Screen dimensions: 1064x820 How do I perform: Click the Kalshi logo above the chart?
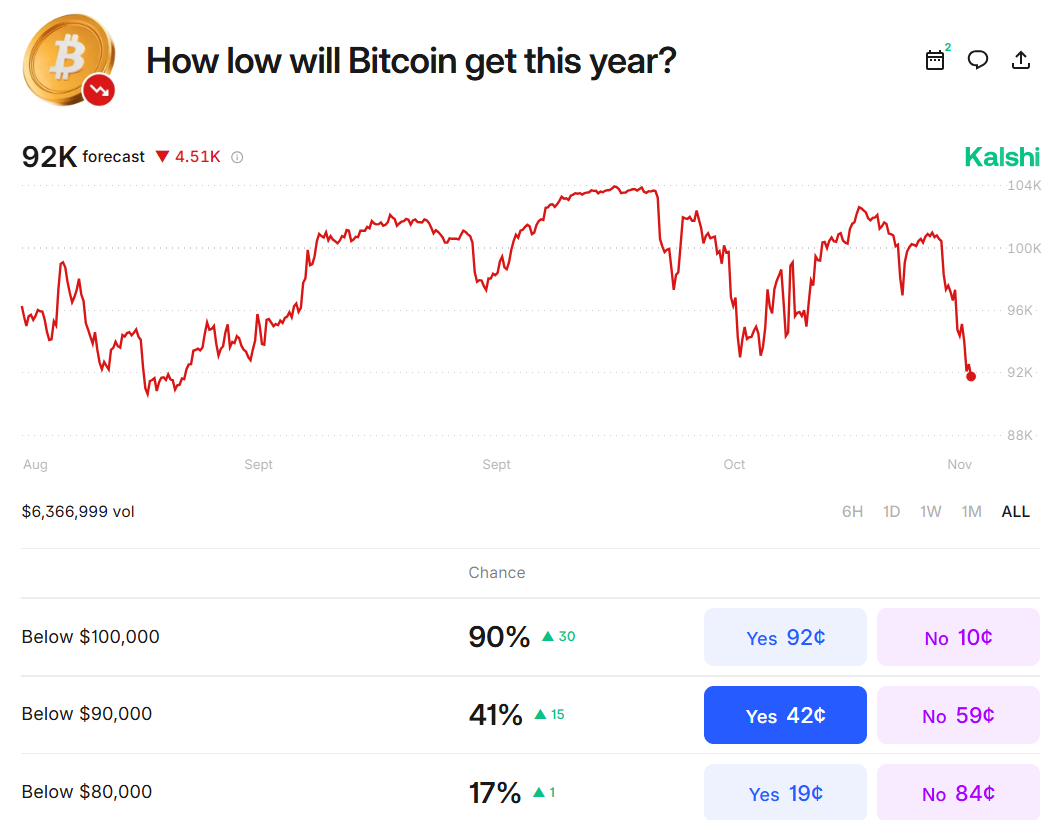tap(1001, 157)
